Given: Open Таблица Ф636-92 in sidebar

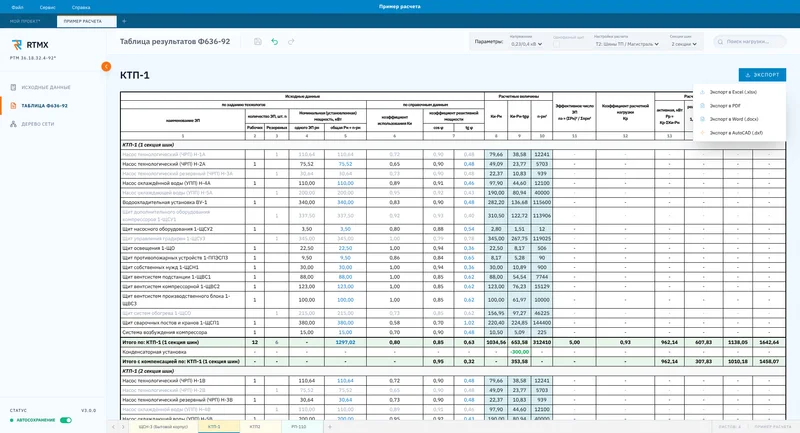Looking at the screenshot, I should click(44, 106).
